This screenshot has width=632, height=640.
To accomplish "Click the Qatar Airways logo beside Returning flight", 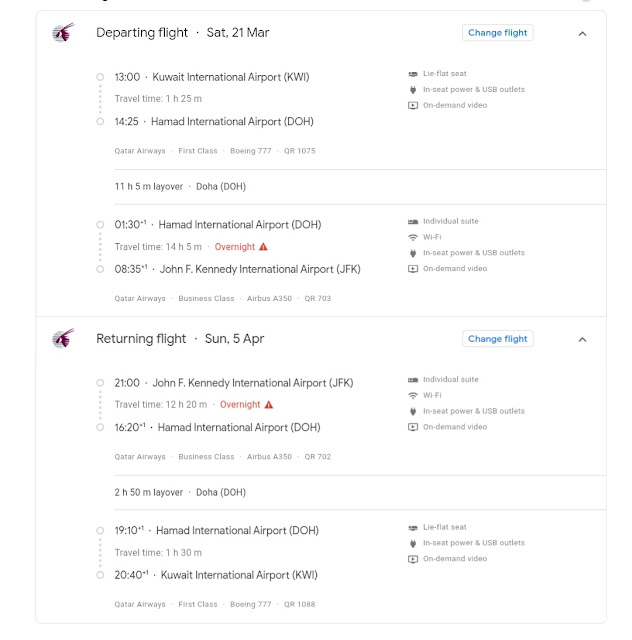I will click(x=63, y=338).
